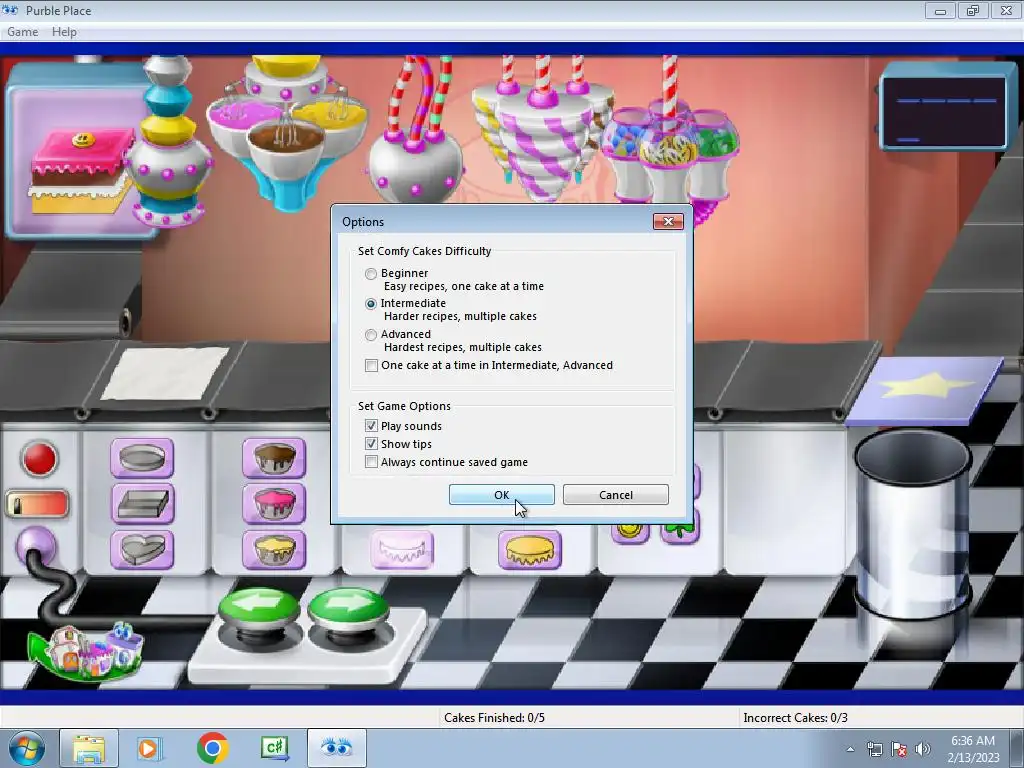
Task: Choose the pink strawberry batter bowl
Action: (x=274, y=504)
